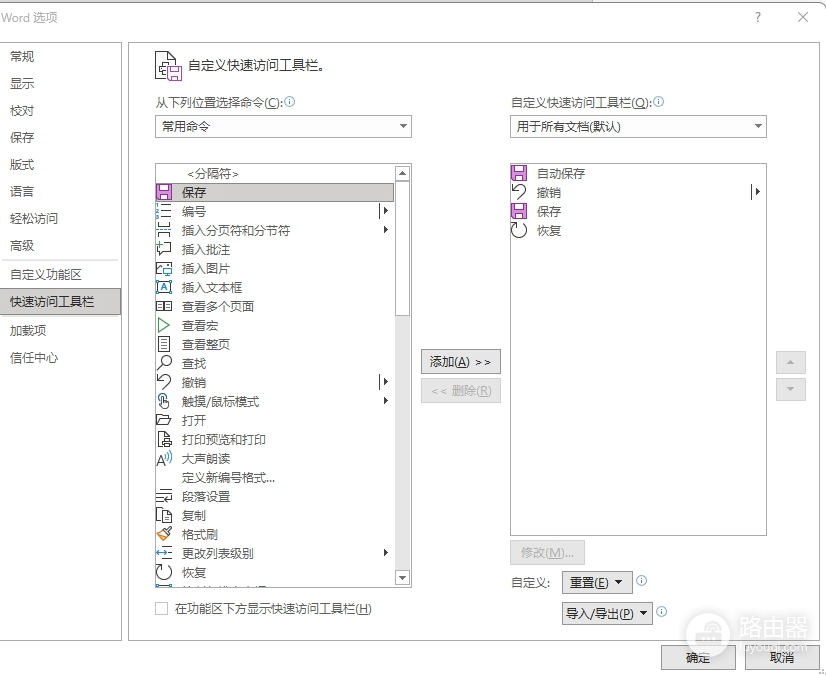Click the Redo (恢复) icon in left list
826x675 pixels.
point(164,572)
